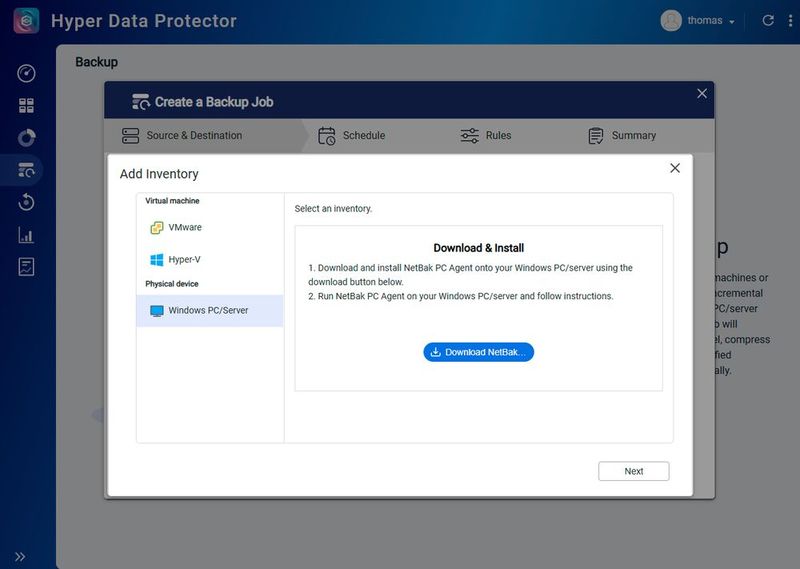Click the Hyper-V Windows logo icon
The height and width of the screenshot is (569, 800).
tap(157, 260)
